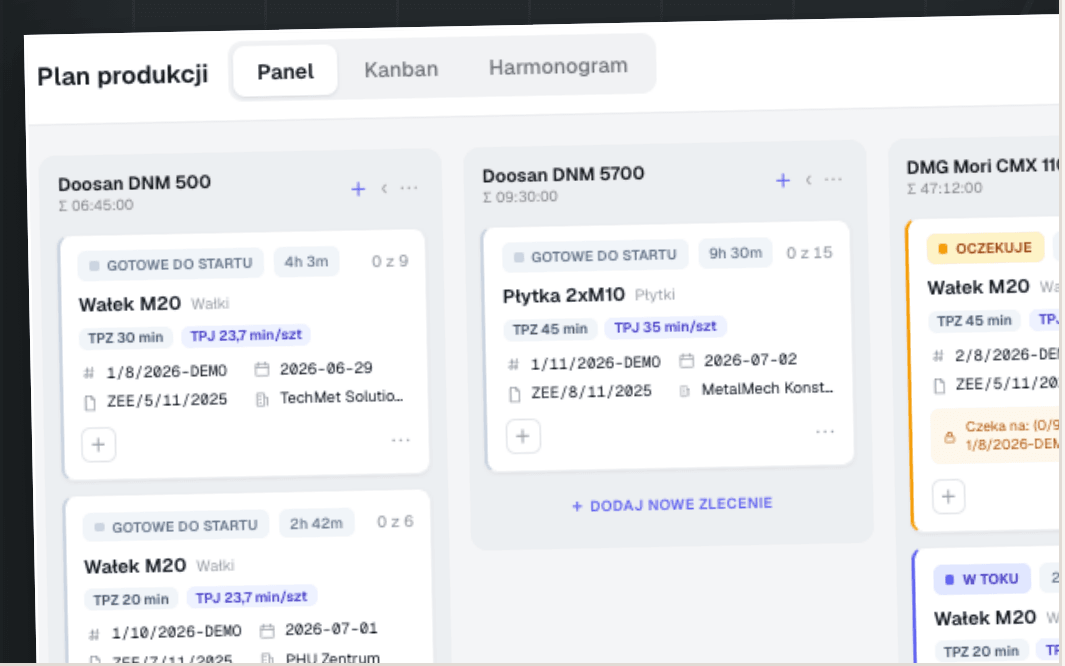
Task: Click TPZ 20 min tag on 1/10/2026-DEMO card
Action: click(131, 599)
